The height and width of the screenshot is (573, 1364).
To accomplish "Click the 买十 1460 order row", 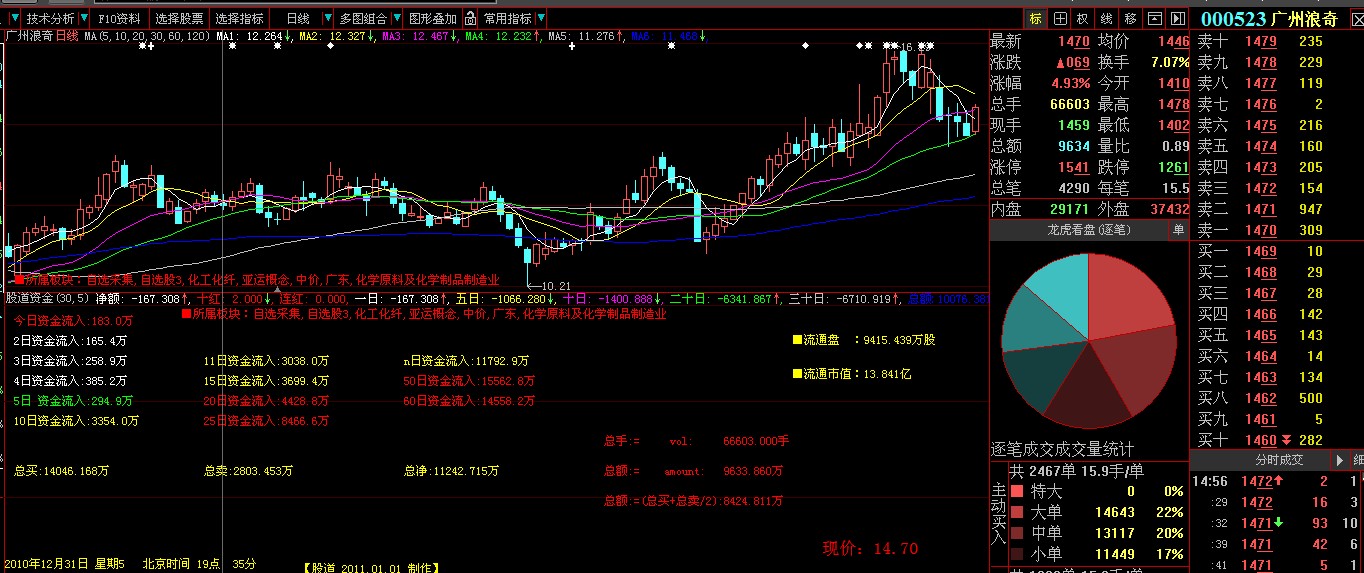I will coord(1277,440).
